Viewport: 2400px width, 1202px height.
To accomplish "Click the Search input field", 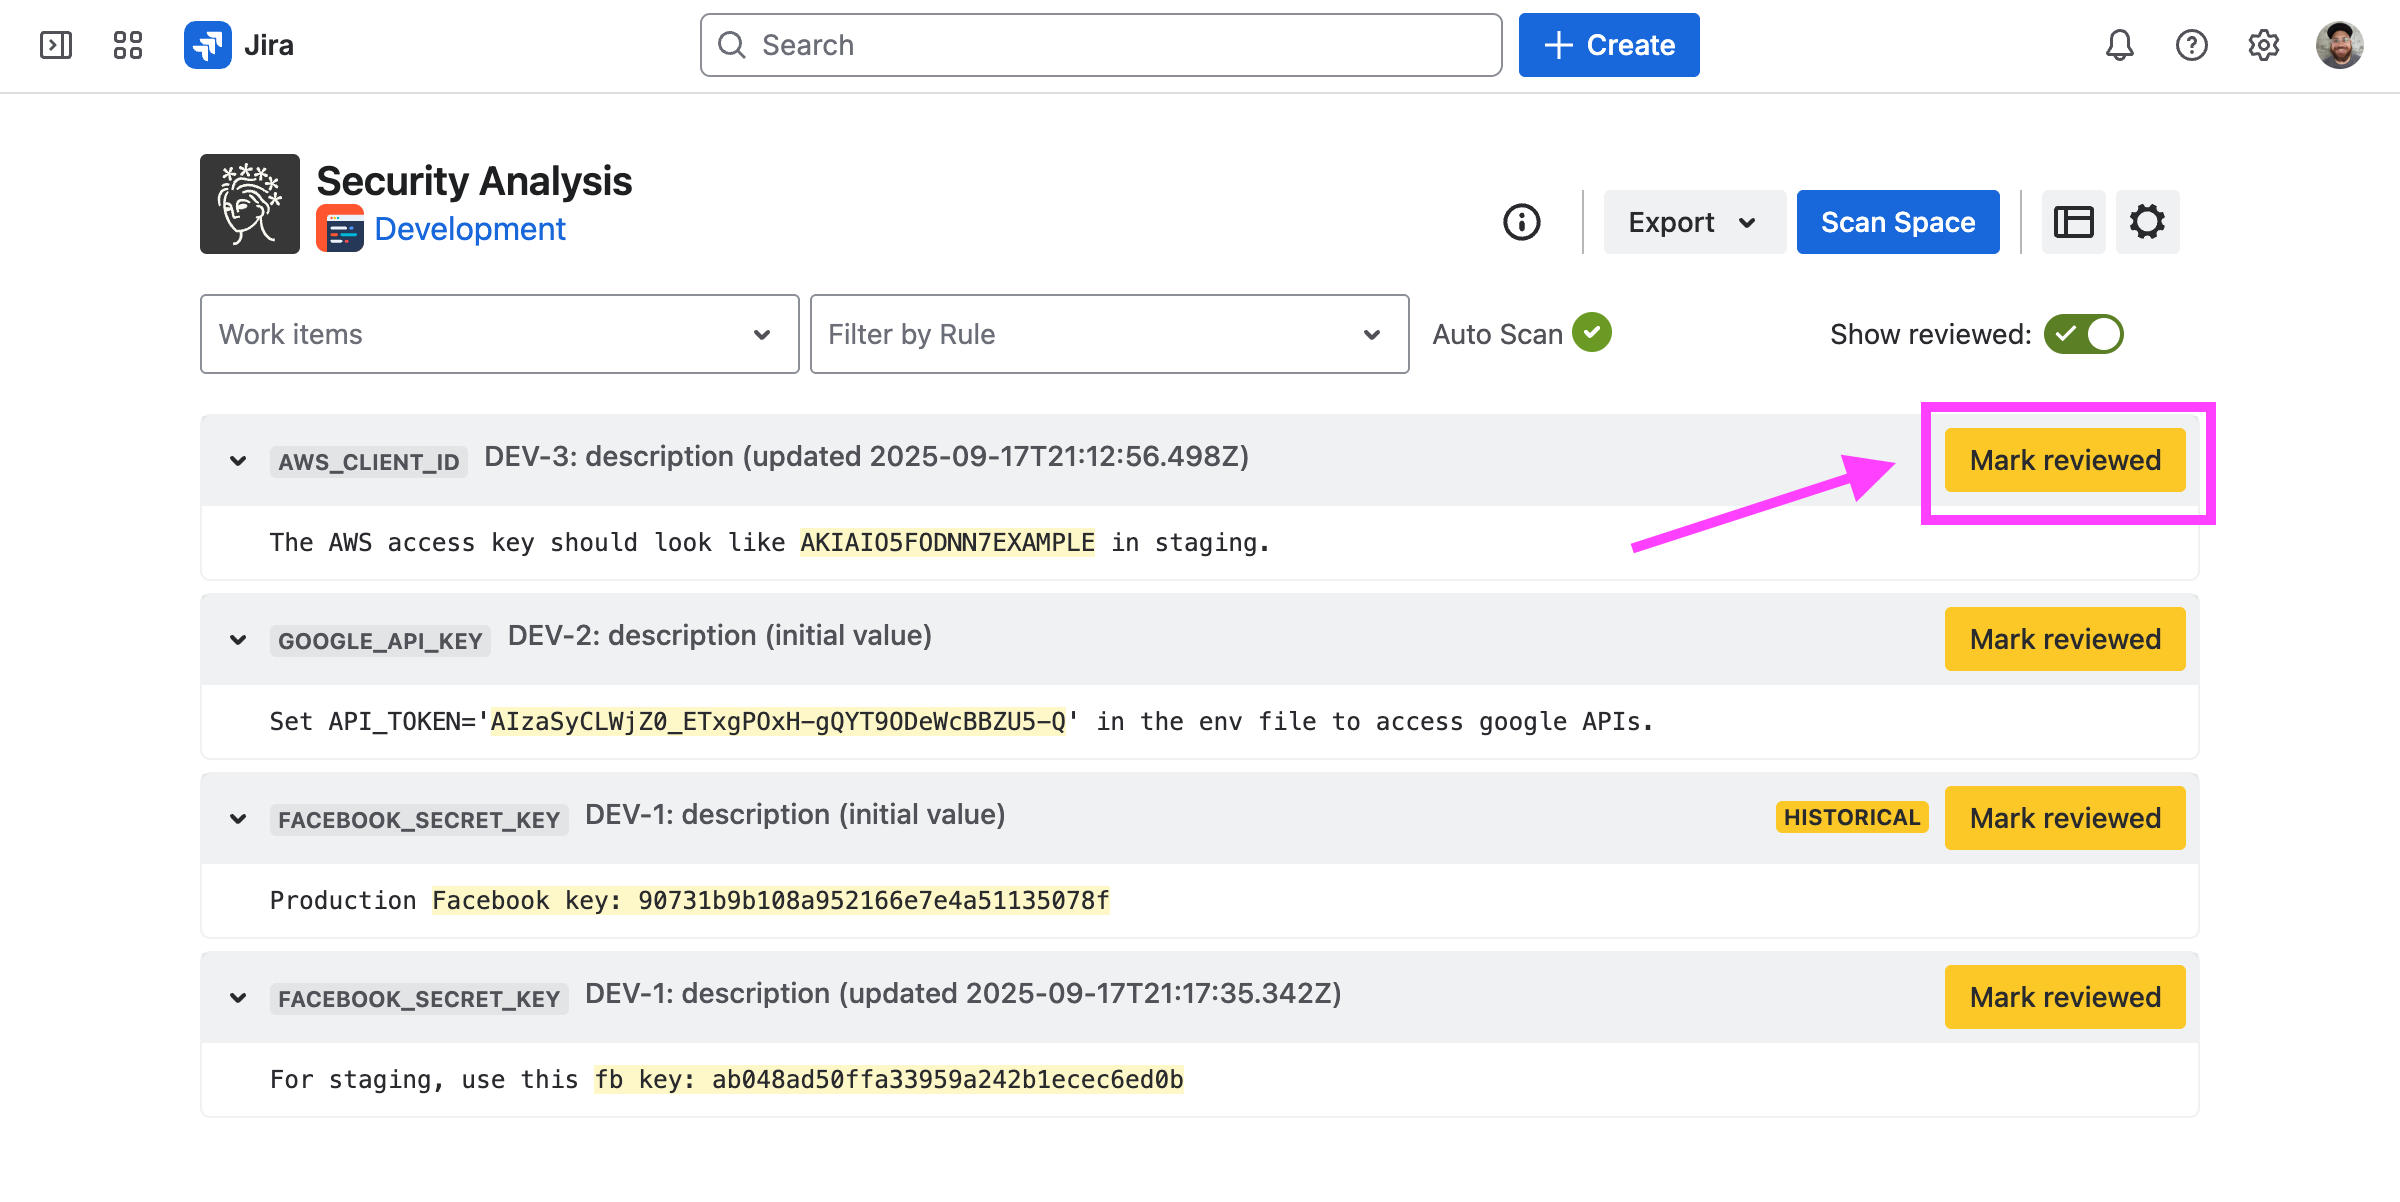I will click(1100, 45).
